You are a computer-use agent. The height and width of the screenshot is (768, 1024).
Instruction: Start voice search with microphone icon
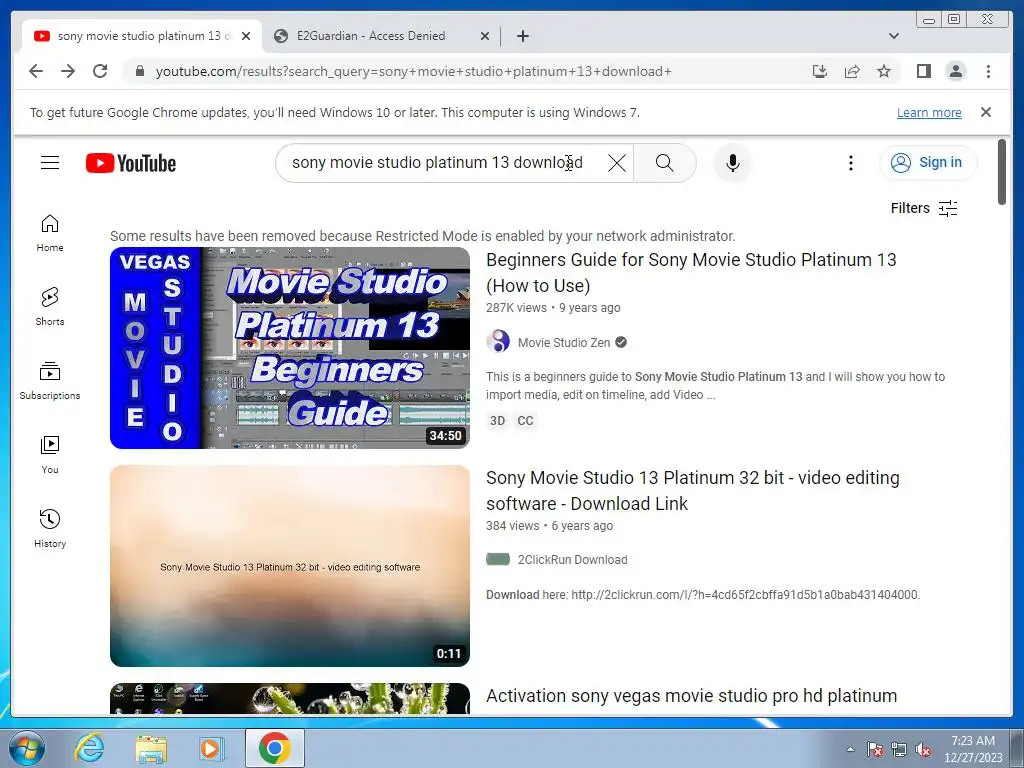pos(733,163)
